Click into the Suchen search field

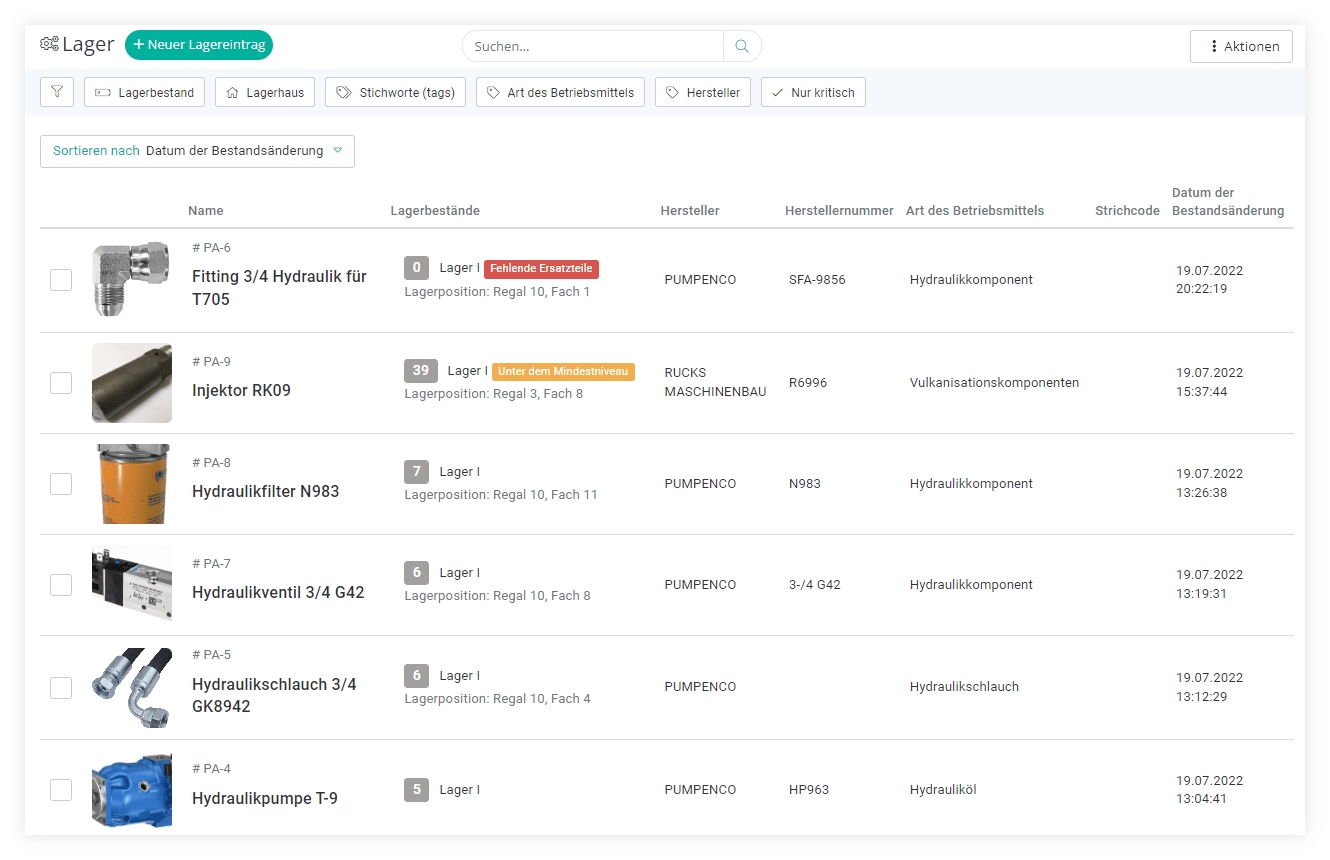click(592, 46)
